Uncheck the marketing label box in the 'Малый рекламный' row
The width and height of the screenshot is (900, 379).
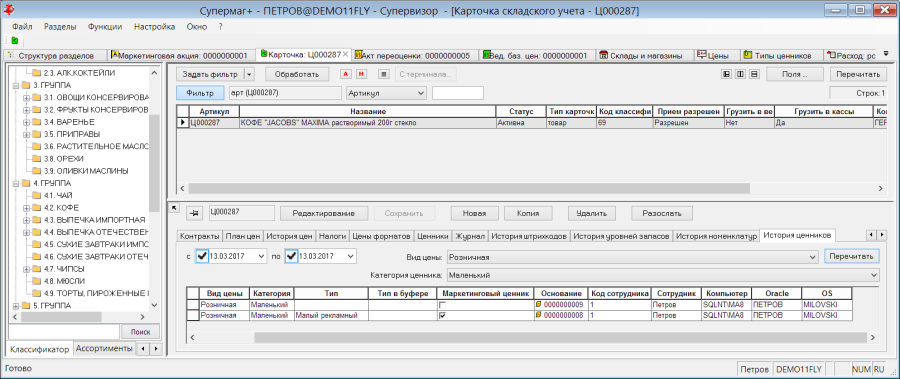click(x=441, y=315)
